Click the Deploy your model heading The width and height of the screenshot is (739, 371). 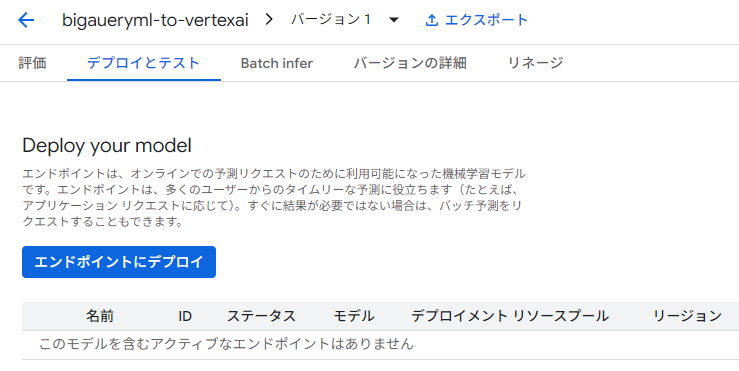coord(107,145)
